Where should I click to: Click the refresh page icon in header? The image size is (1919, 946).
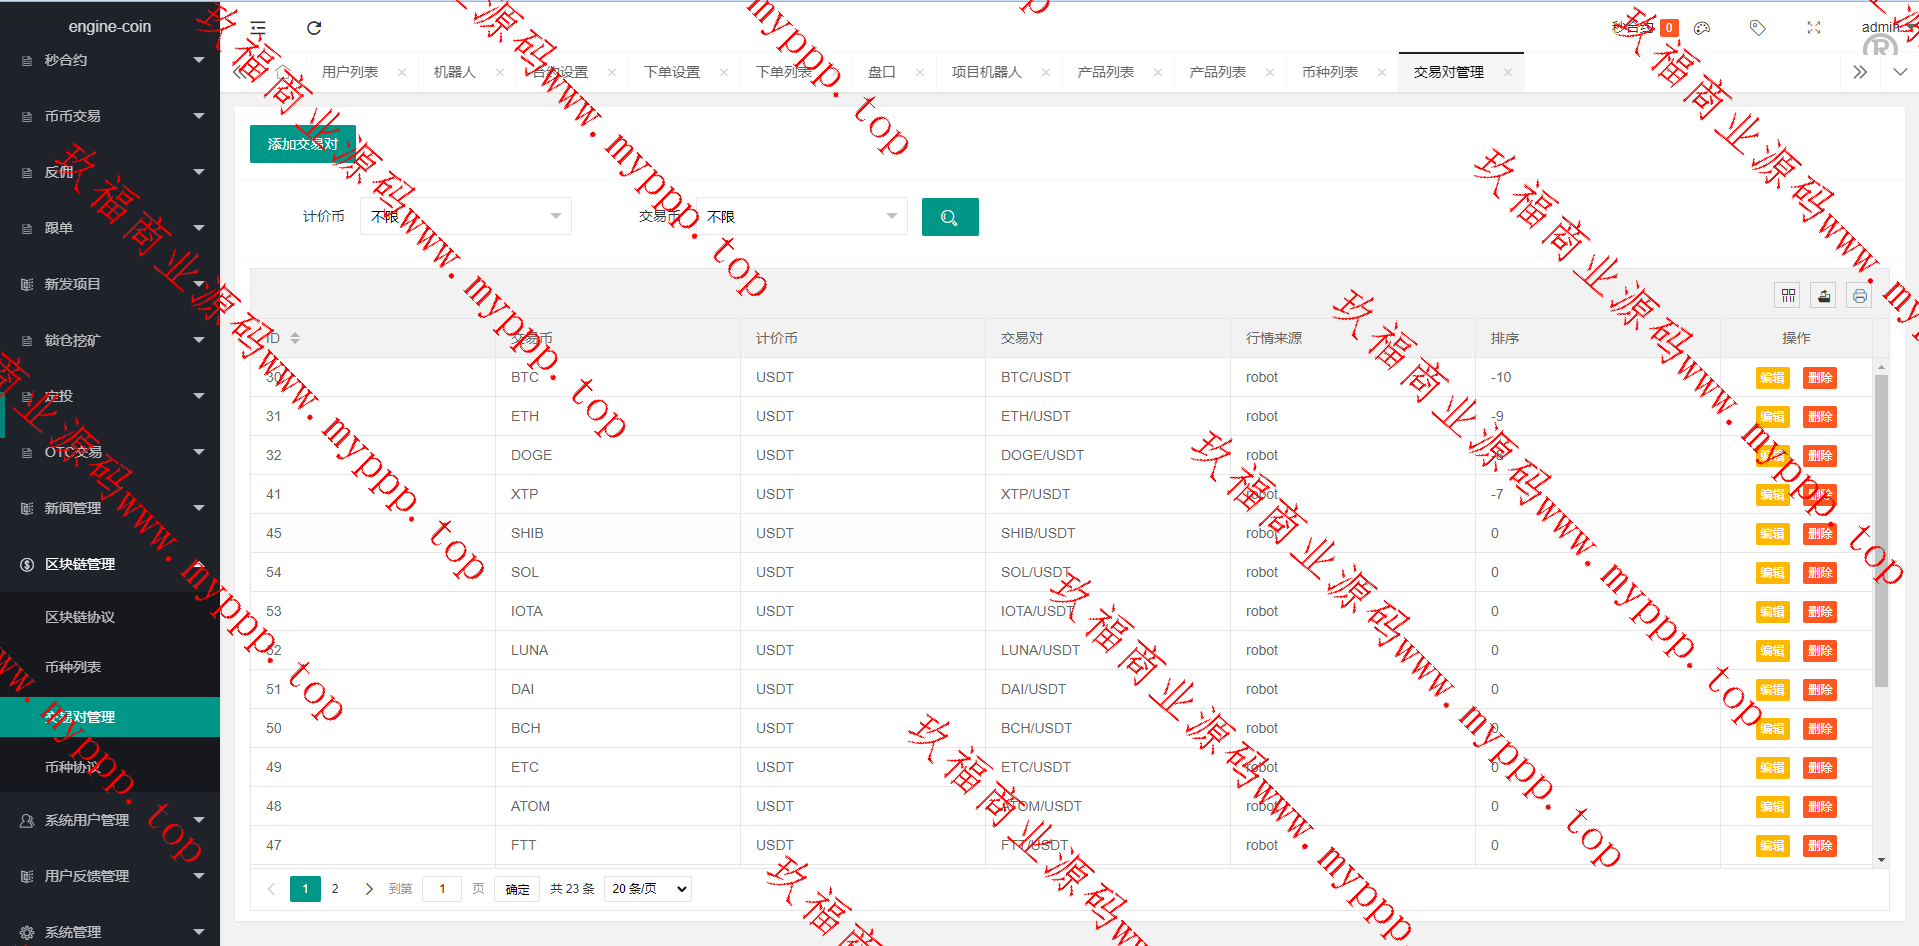314,28
